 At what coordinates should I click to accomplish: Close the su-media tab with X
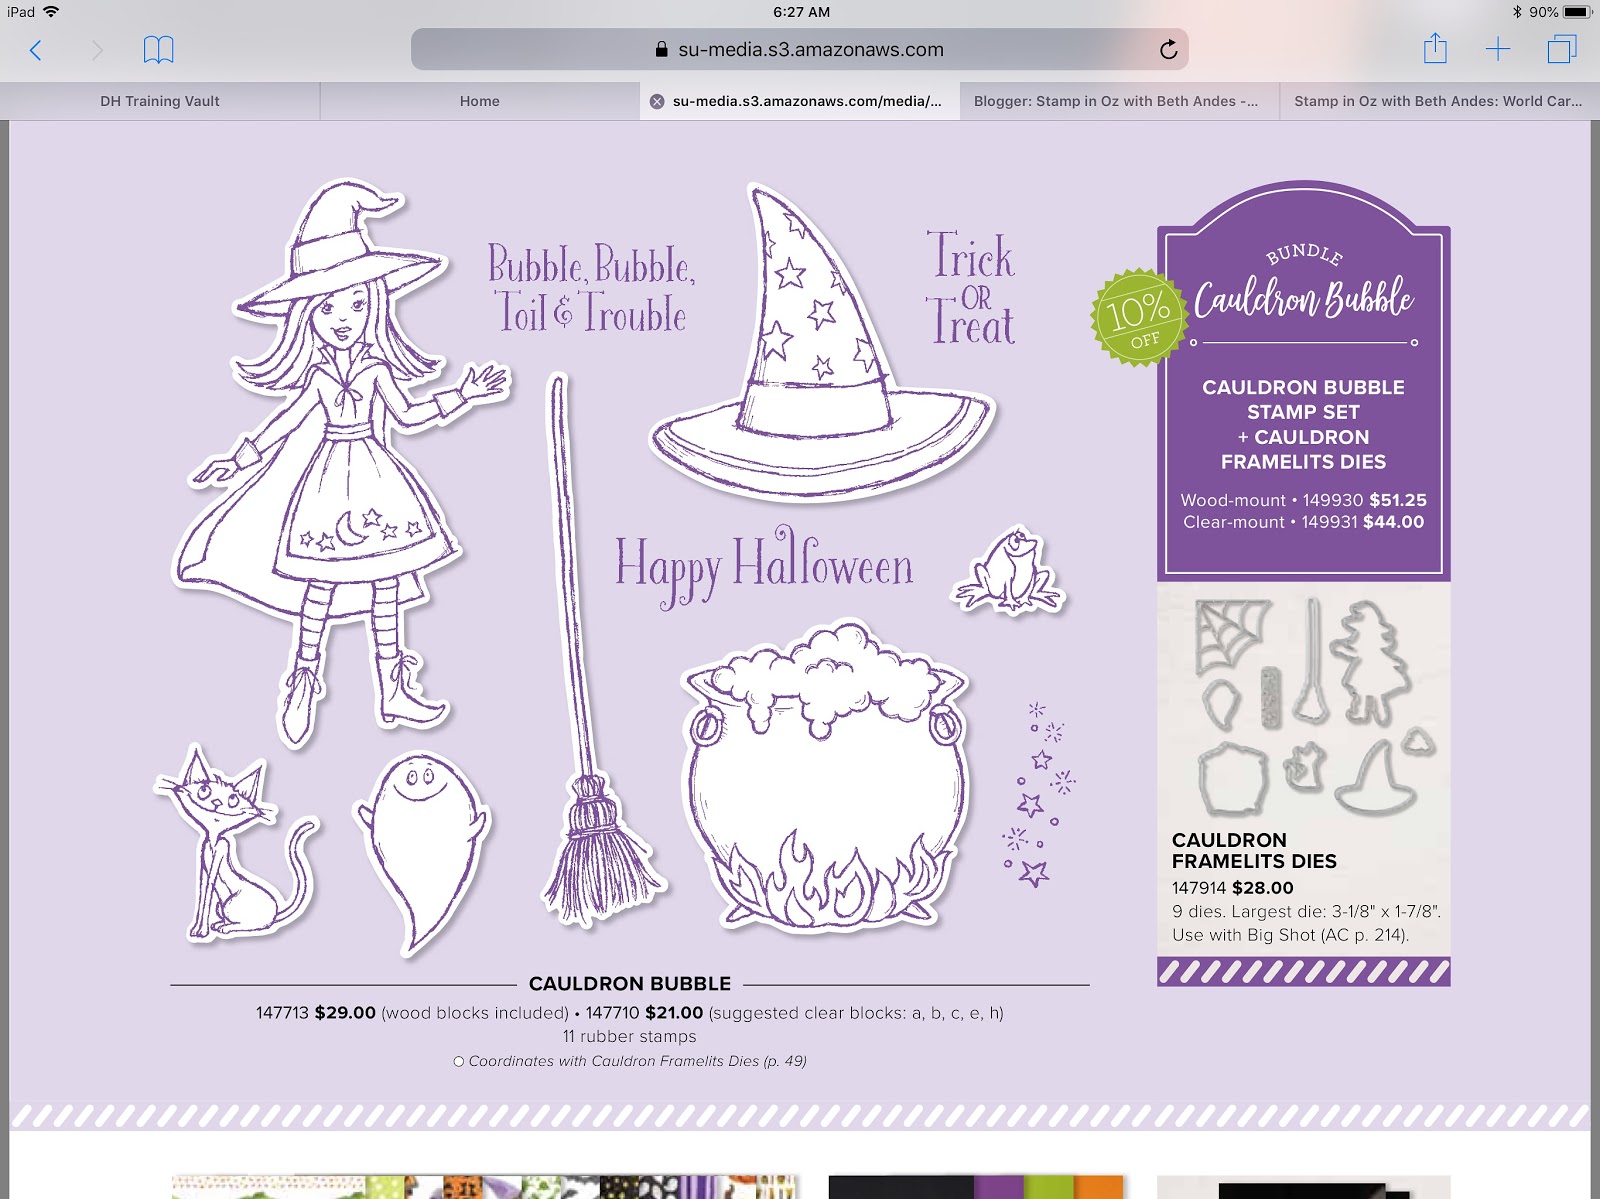657,101
